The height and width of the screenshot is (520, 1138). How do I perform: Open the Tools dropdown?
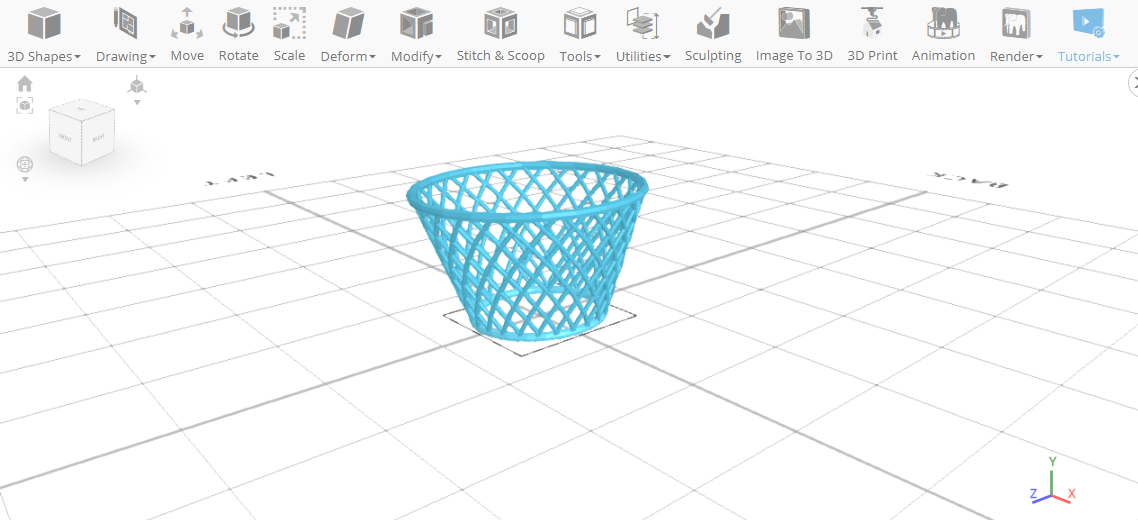(580, 34)
